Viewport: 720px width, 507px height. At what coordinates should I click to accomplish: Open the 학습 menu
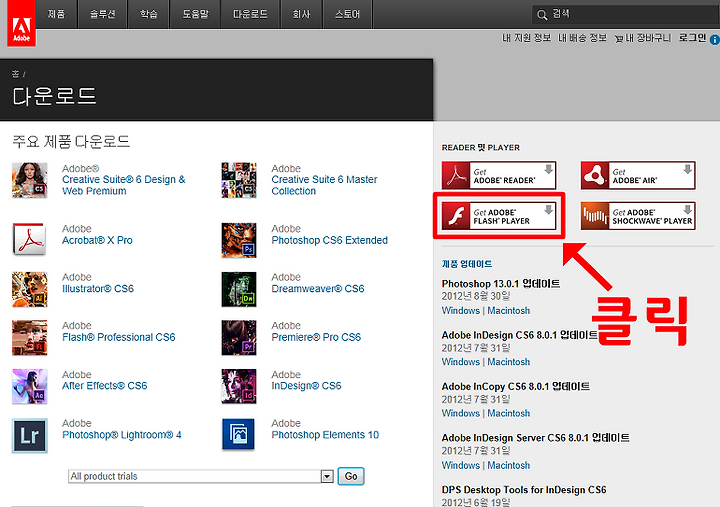click(148, 14)
